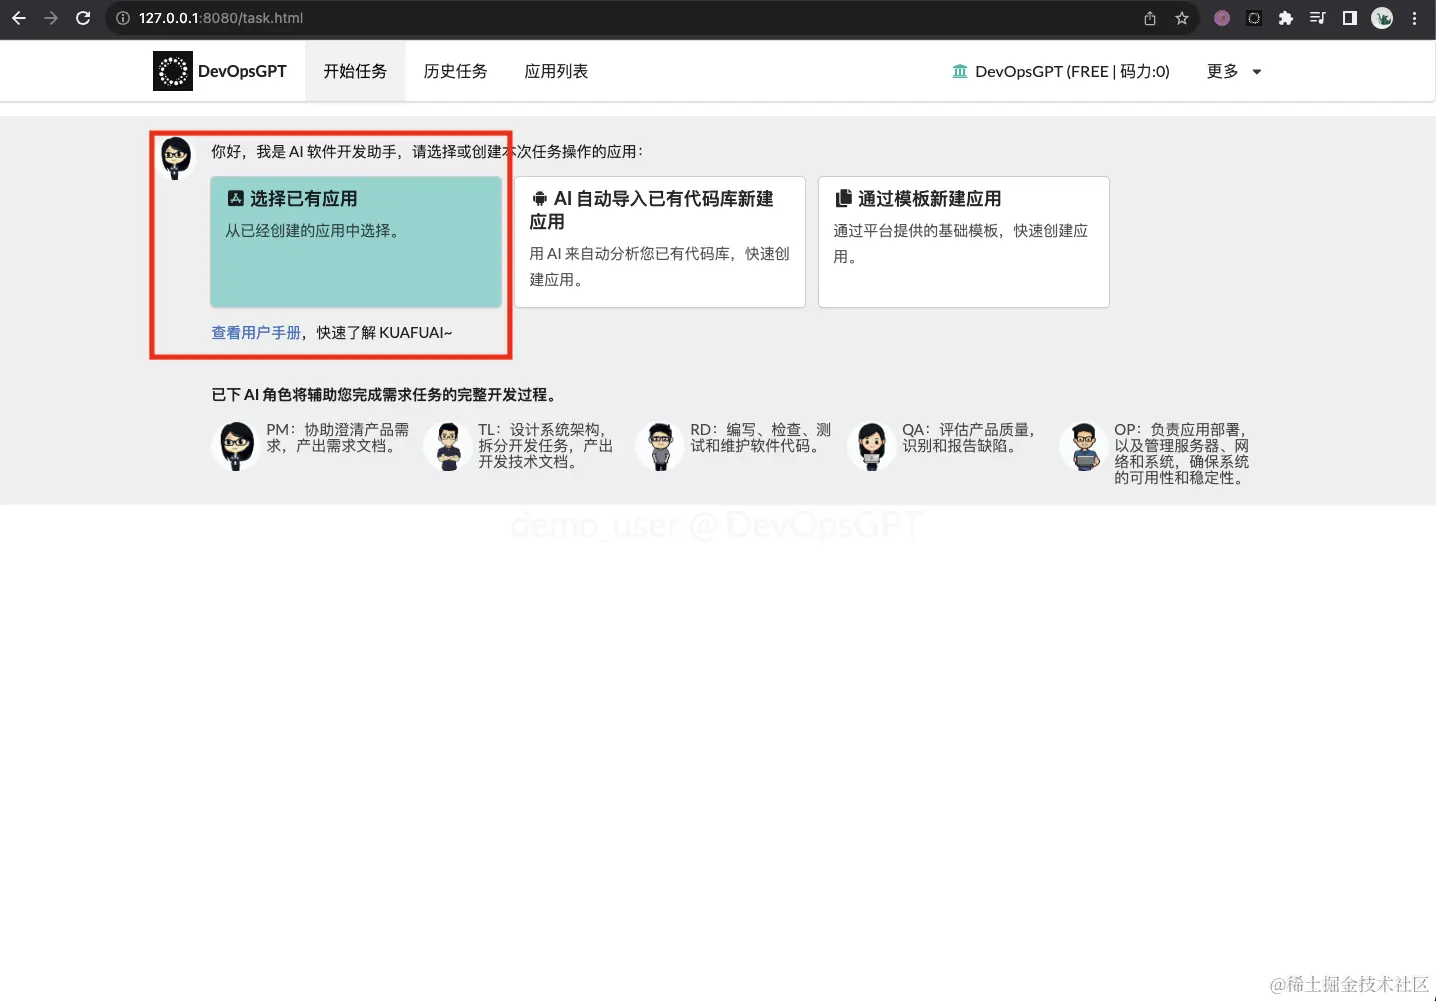Click the copy icon on 通过模板新建应用 card

tap(844, 198)
